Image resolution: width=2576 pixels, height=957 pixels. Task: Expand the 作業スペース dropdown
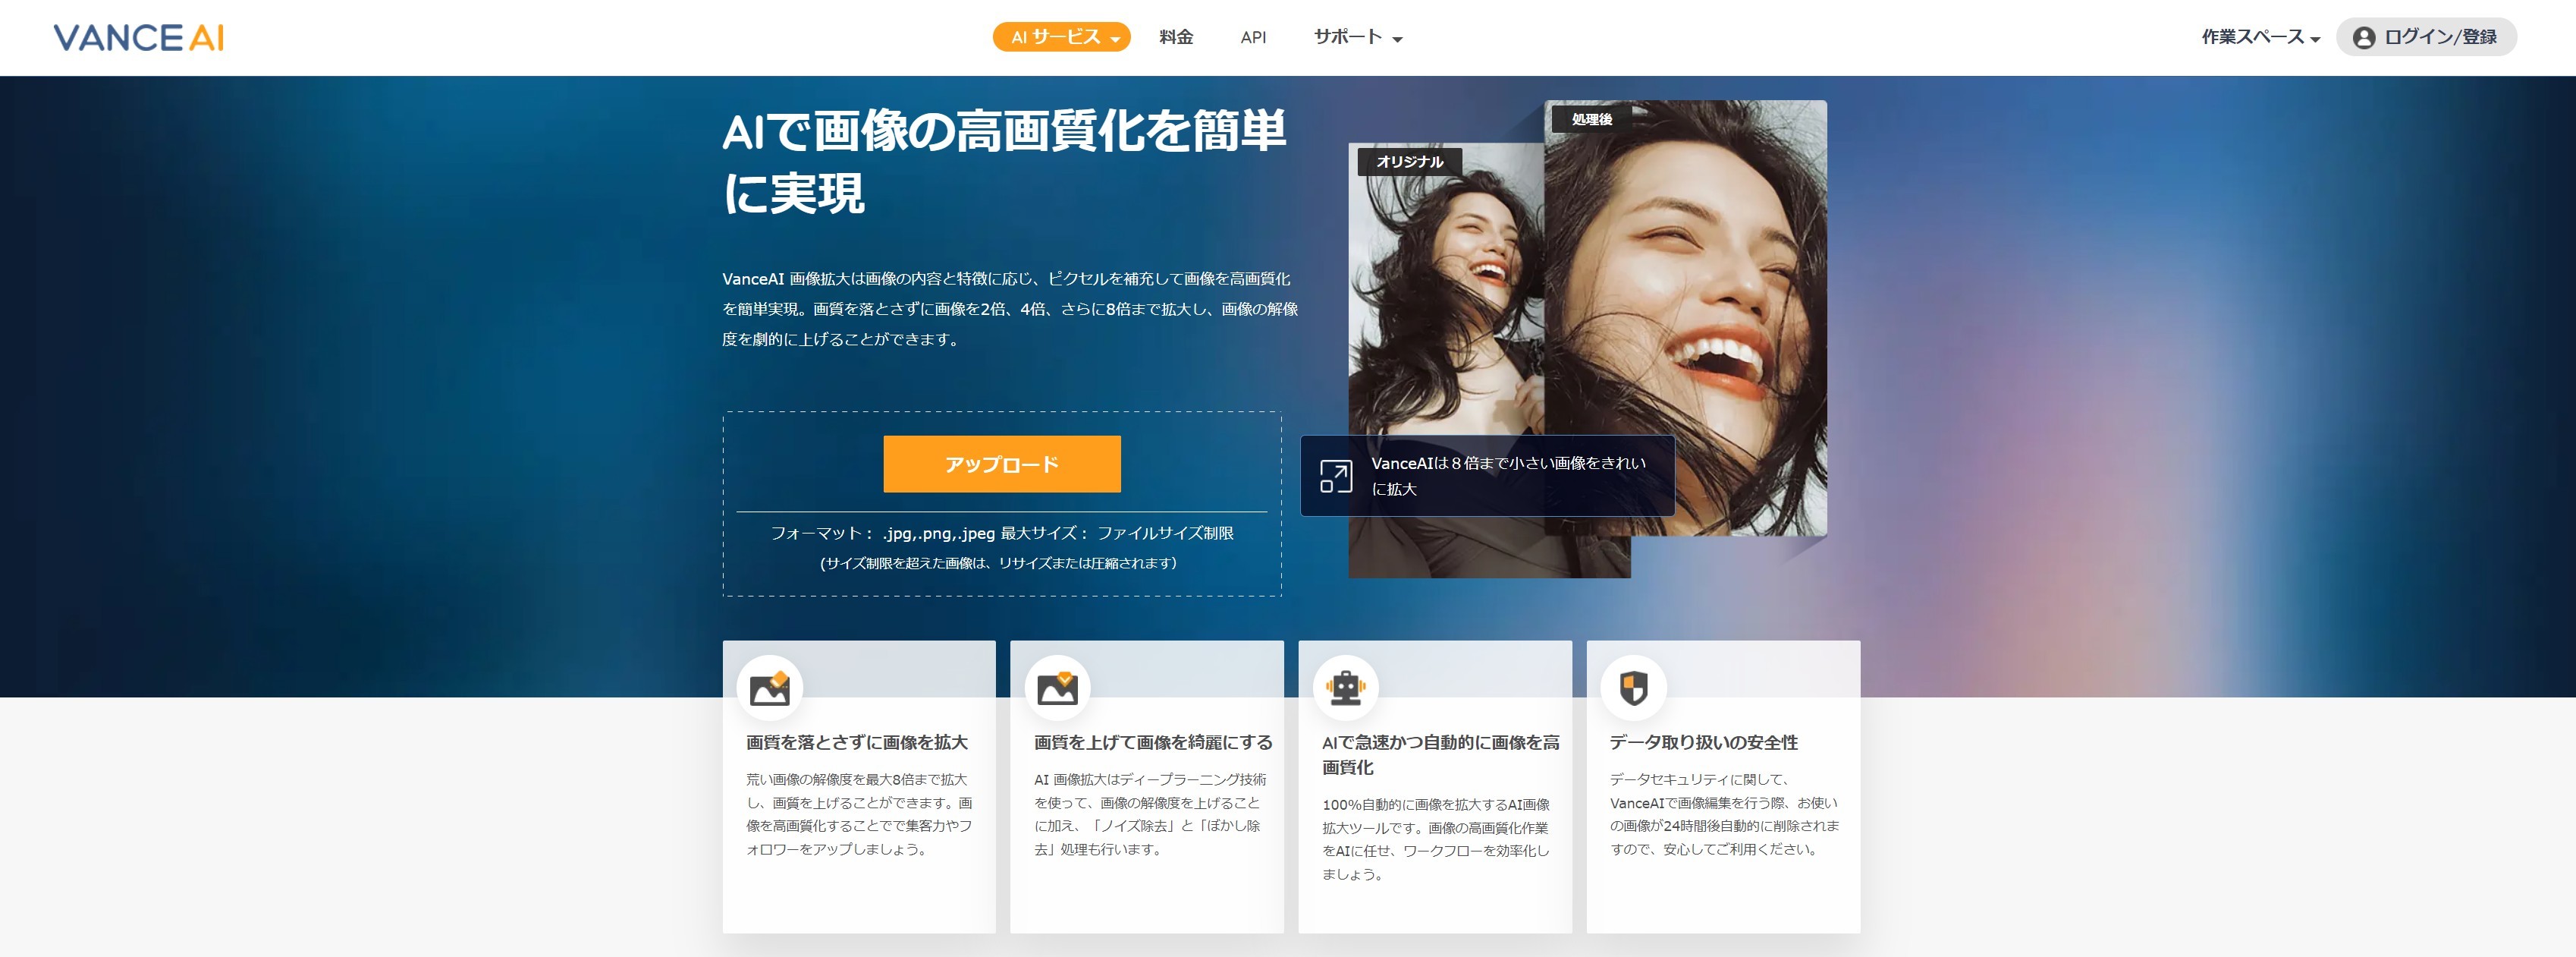click(2260, 37)
